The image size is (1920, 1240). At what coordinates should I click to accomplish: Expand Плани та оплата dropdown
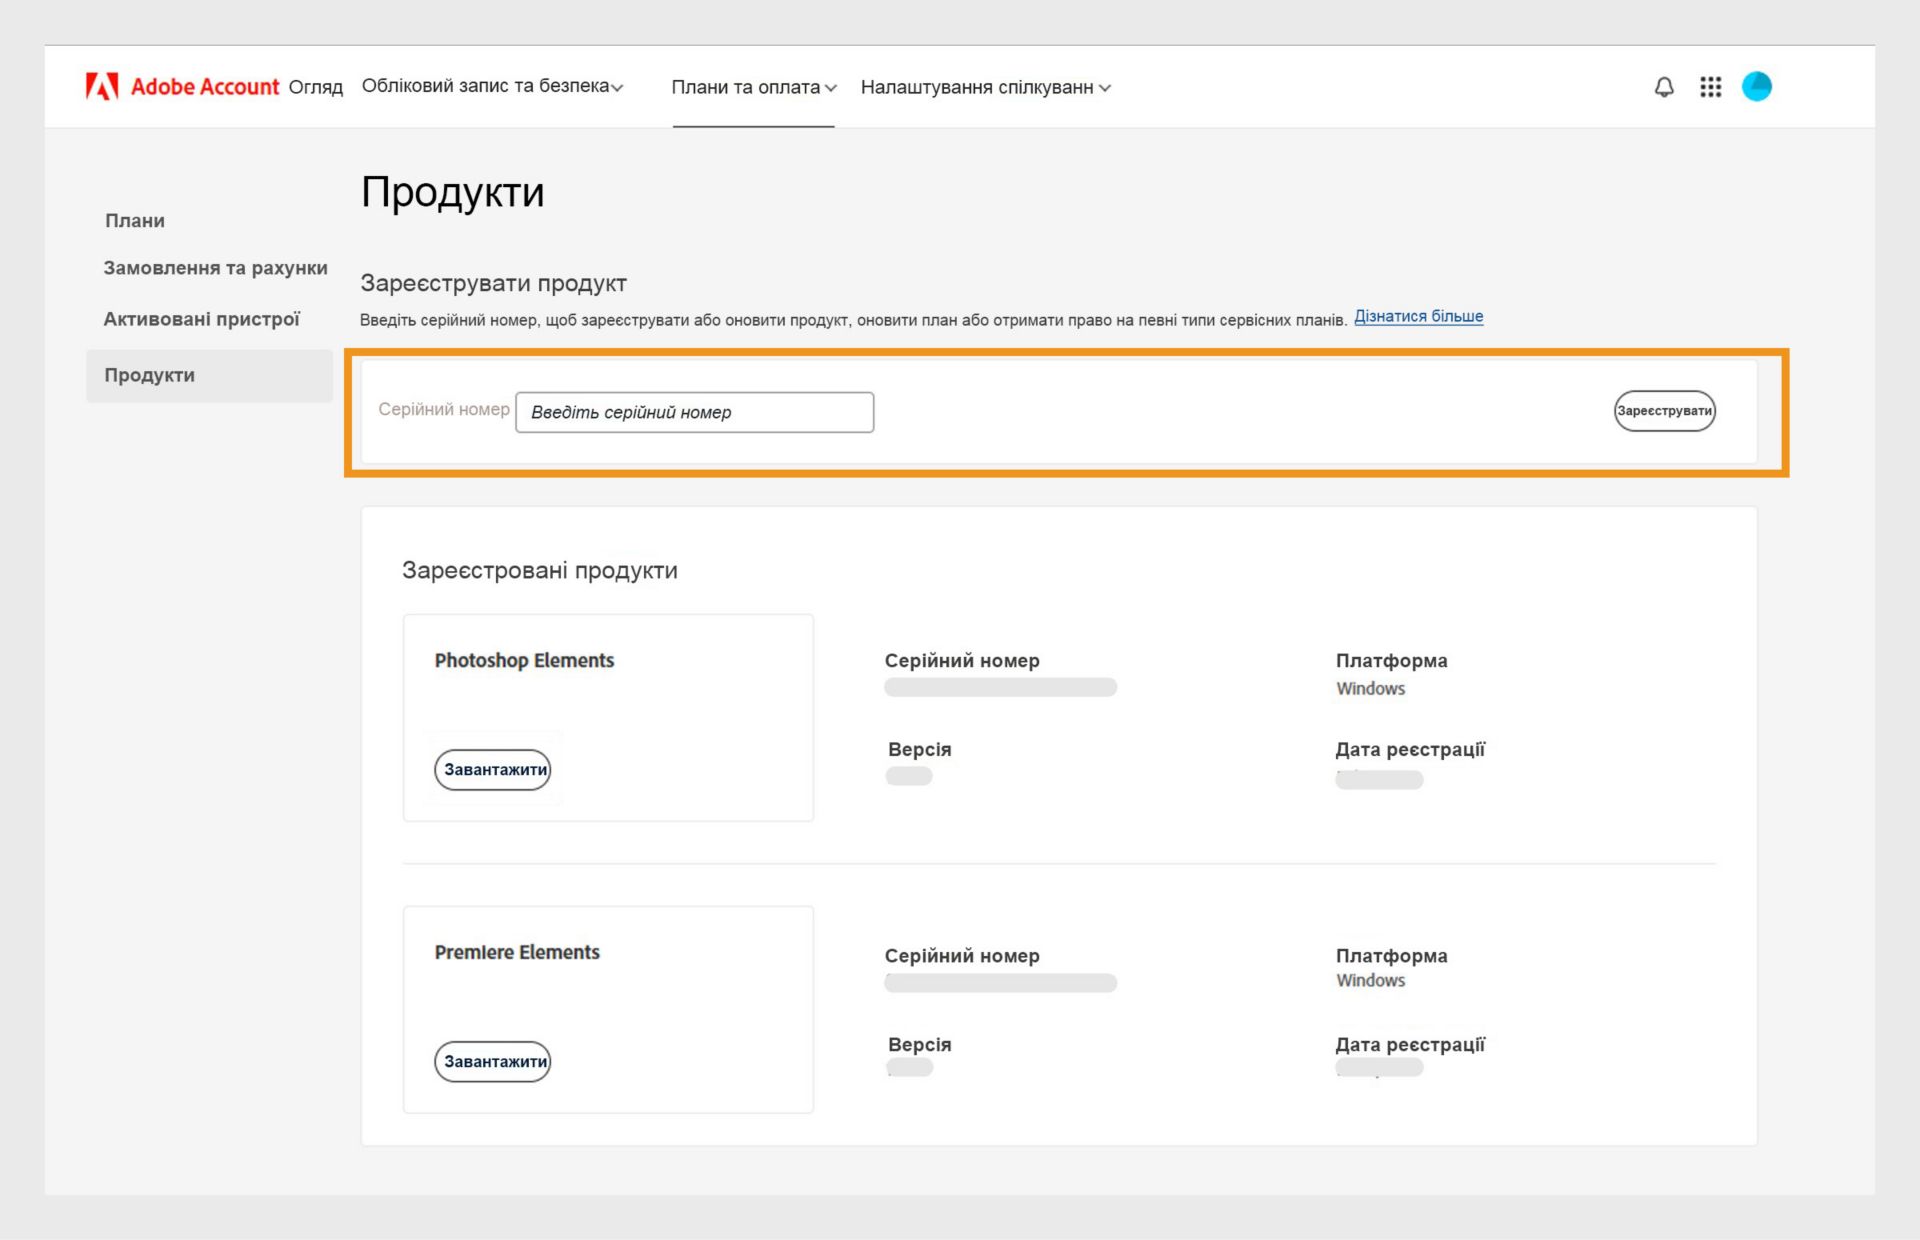pyautogui.click(x=753, y=87)
